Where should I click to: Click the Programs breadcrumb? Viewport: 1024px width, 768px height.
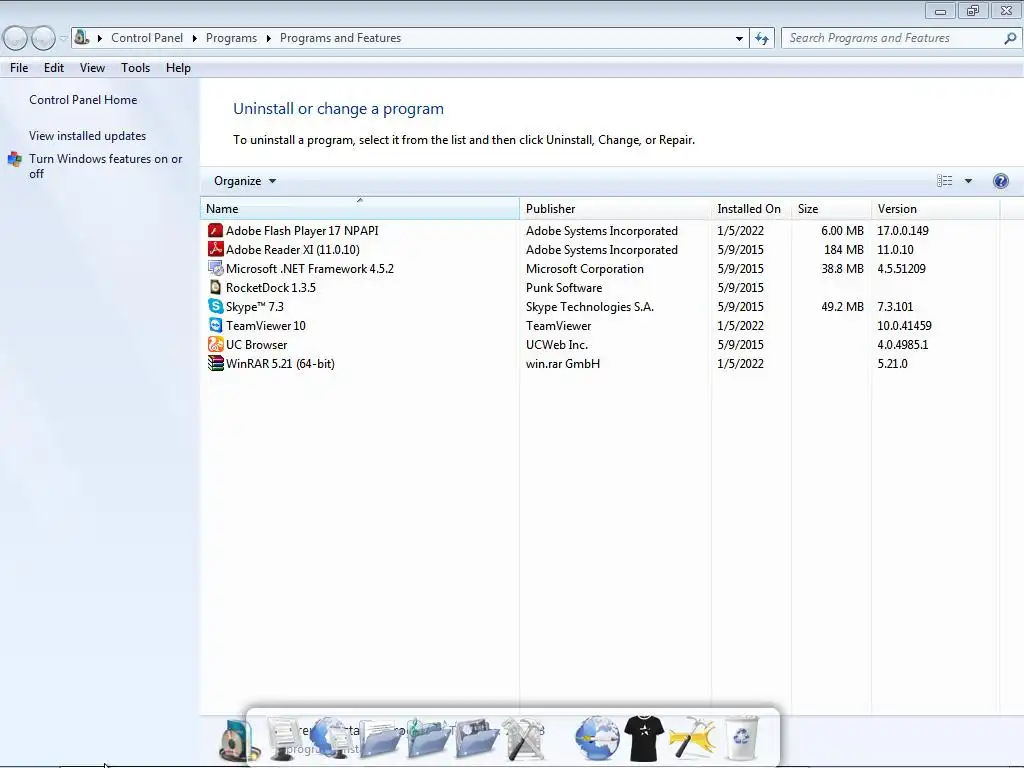[x=231, y=38]
